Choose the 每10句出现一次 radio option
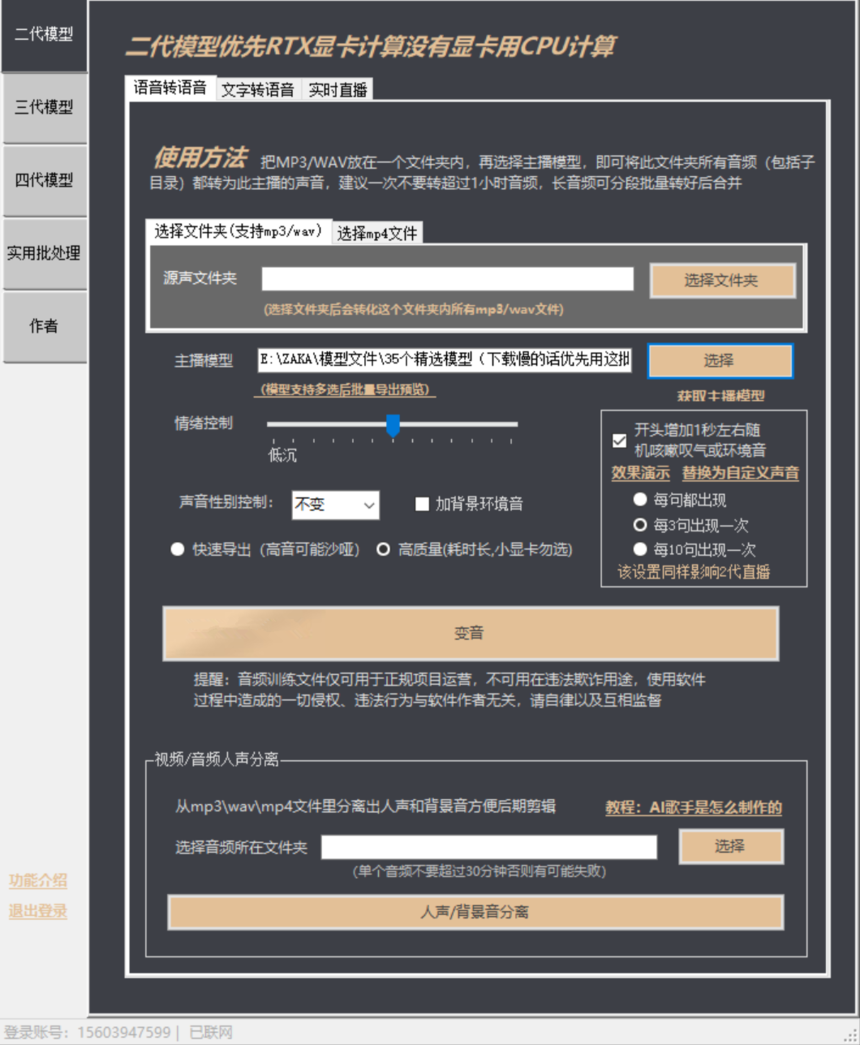860x1045 pixels. pyautogui.click(x=640, y=549)
